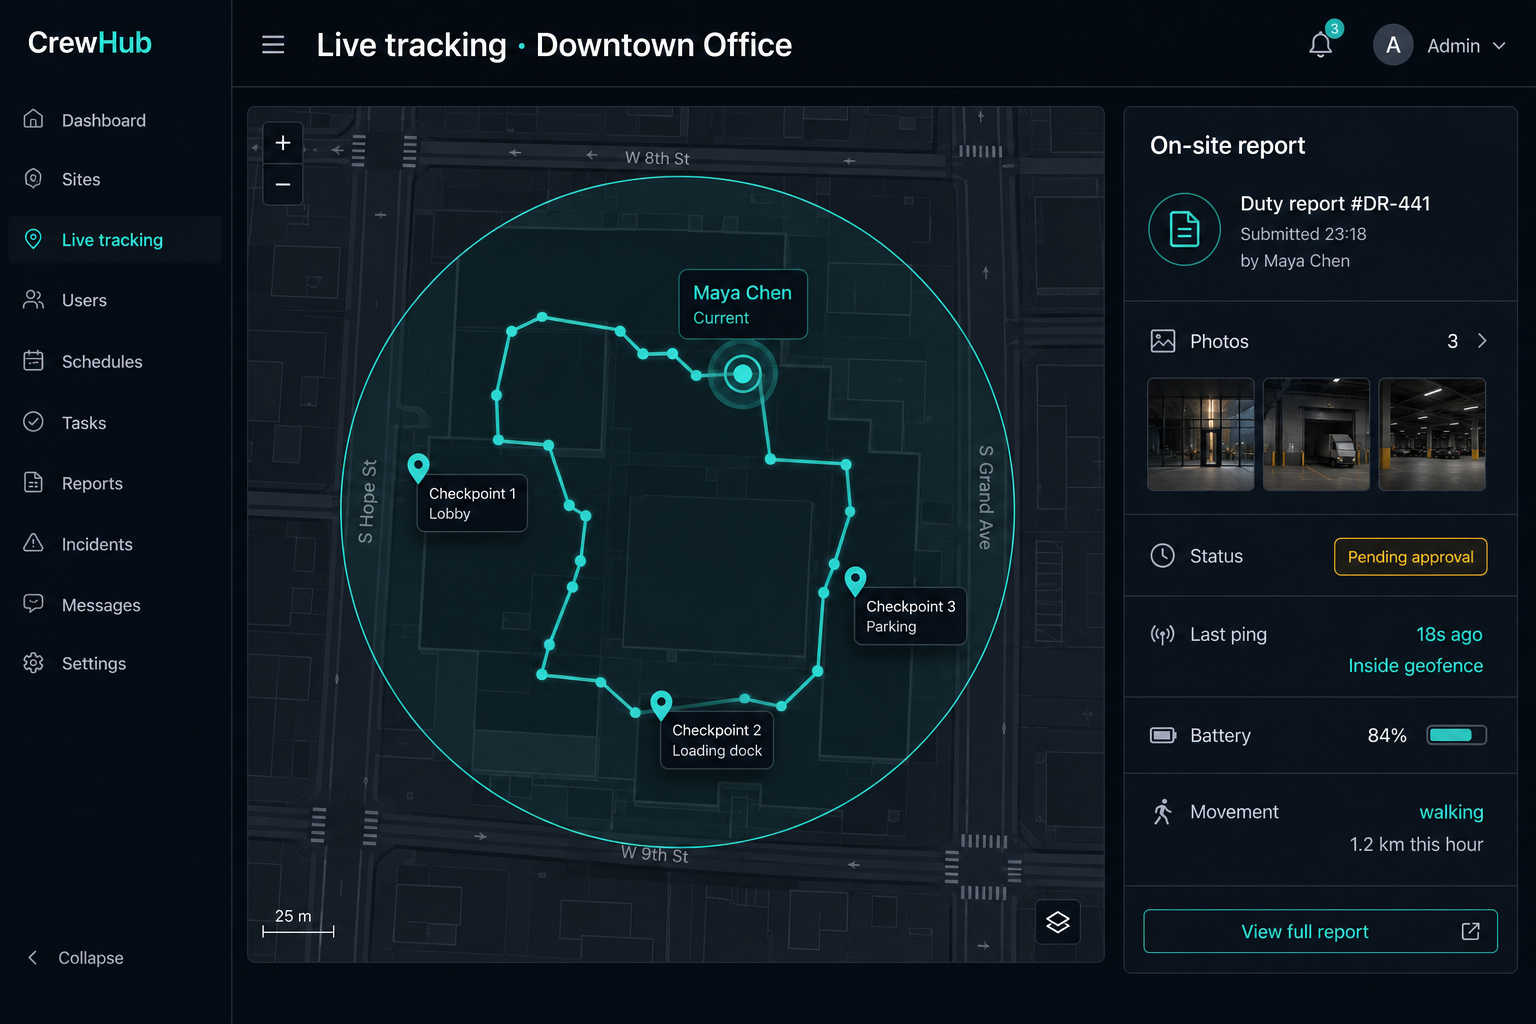
Task: Click Duty report #DR-441 title
Action: 1335,204
